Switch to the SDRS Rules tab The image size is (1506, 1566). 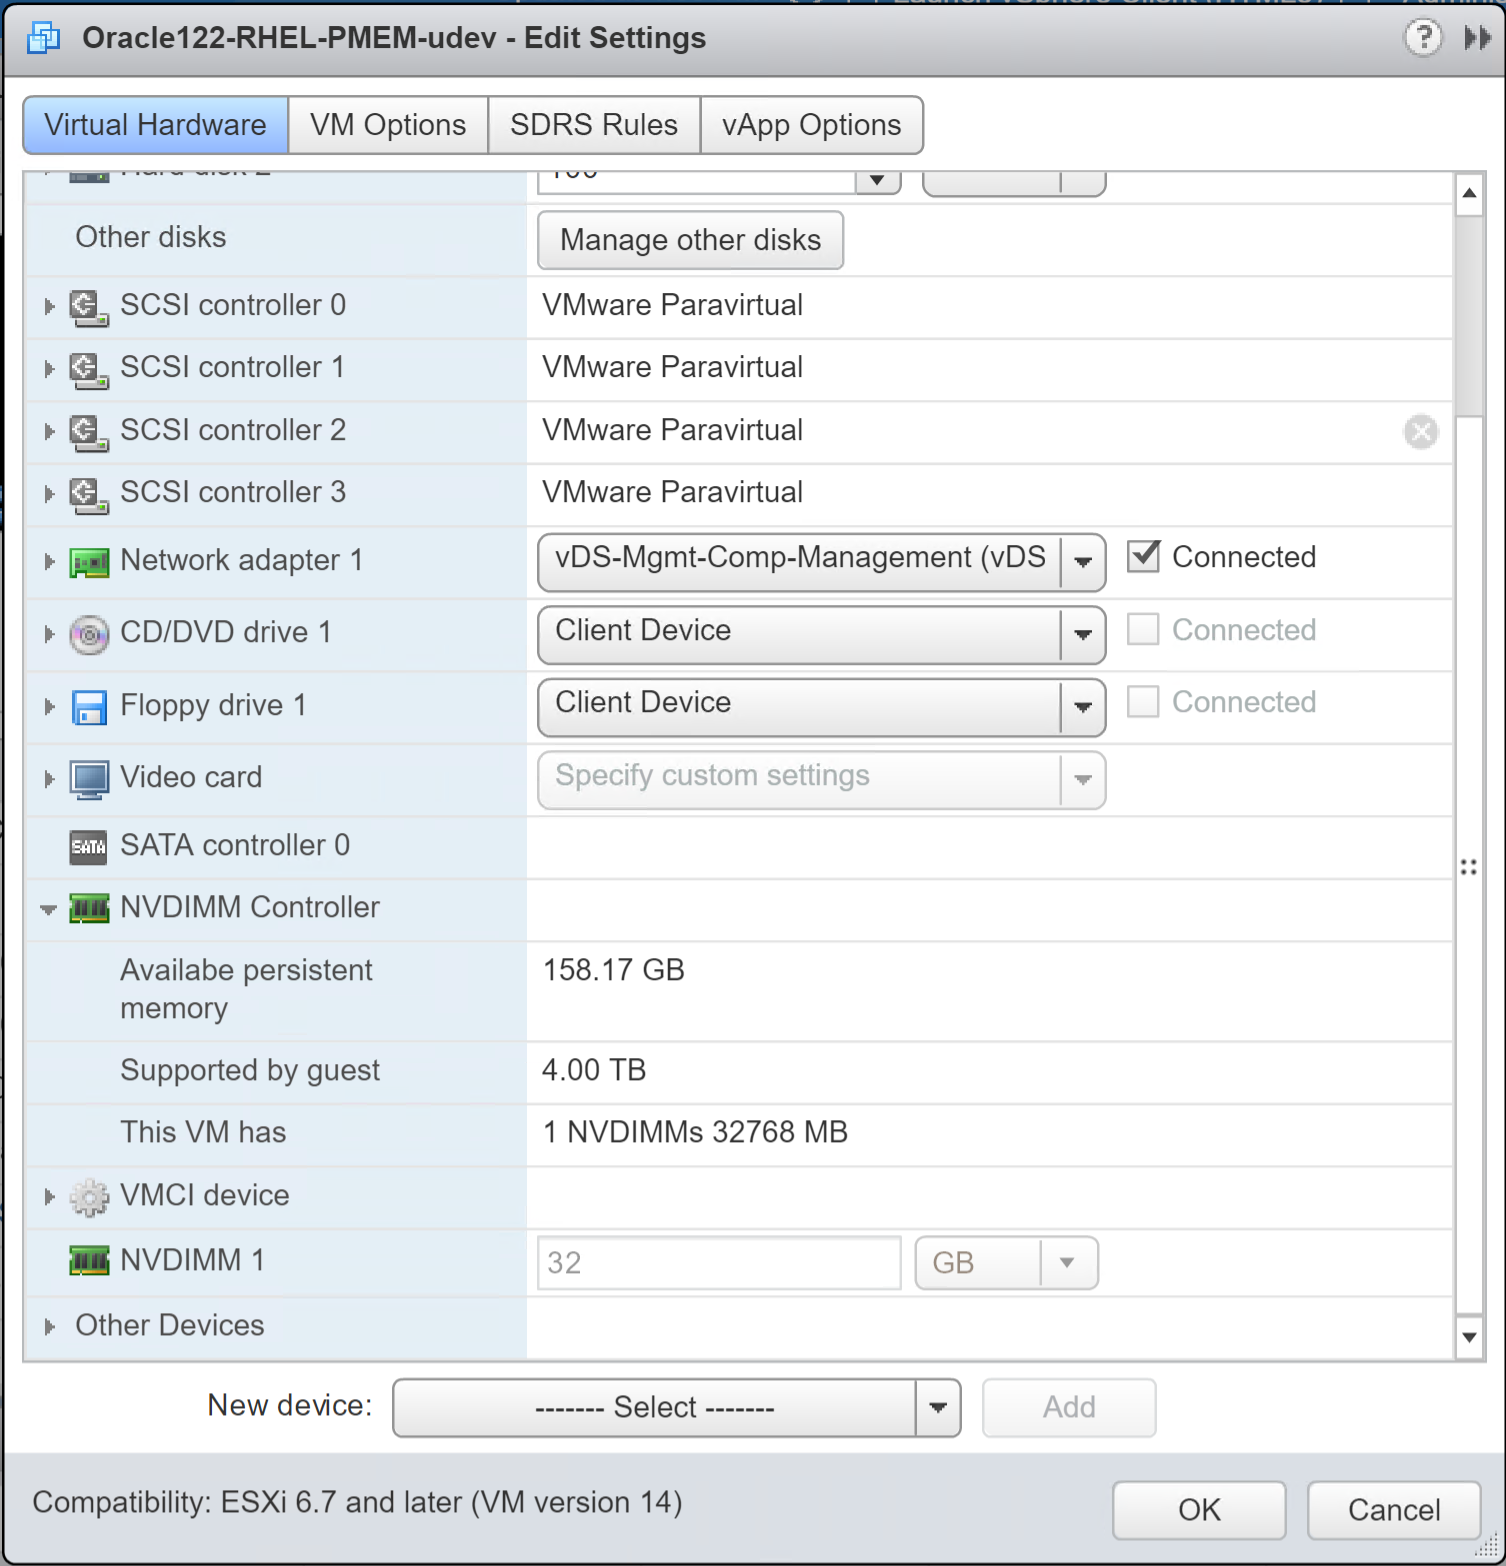click(x=594, y=125)
